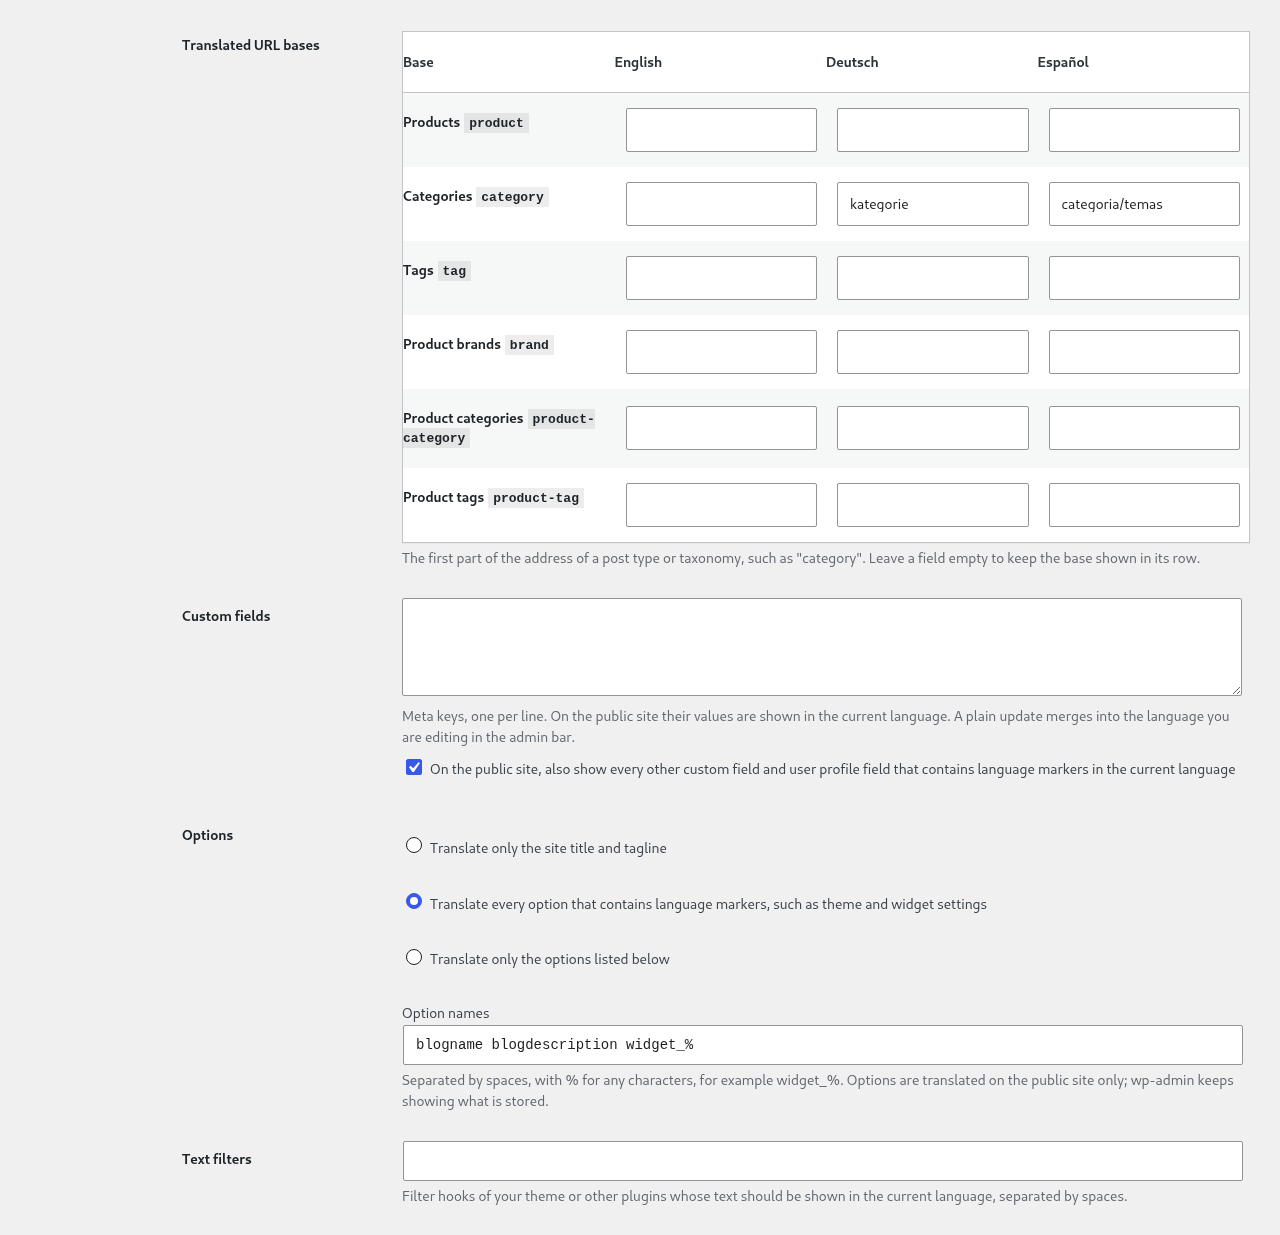Click the Español field for Product brands
1280x1235 pixels.
tap(1144, 352)
